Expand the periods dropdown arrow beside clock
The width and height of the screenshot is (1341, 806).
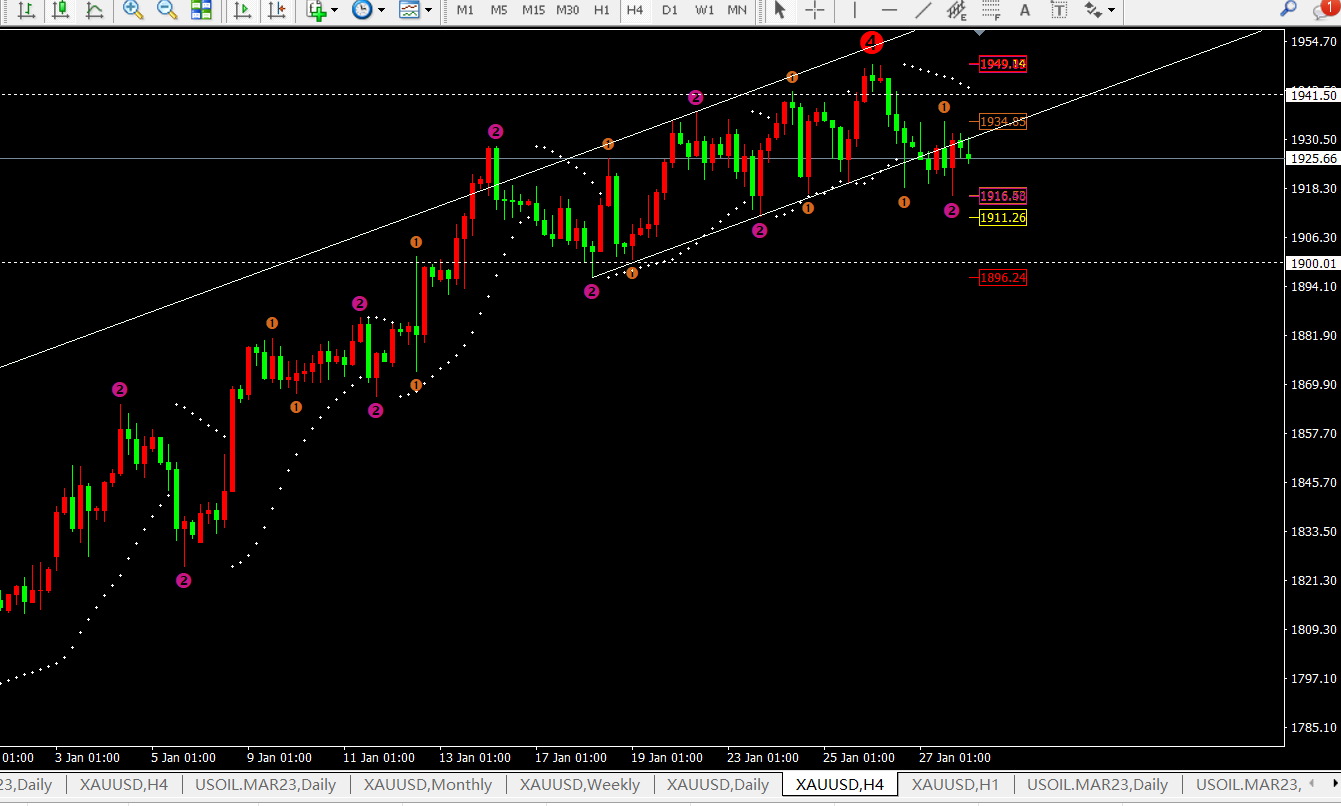click(381, 11)
